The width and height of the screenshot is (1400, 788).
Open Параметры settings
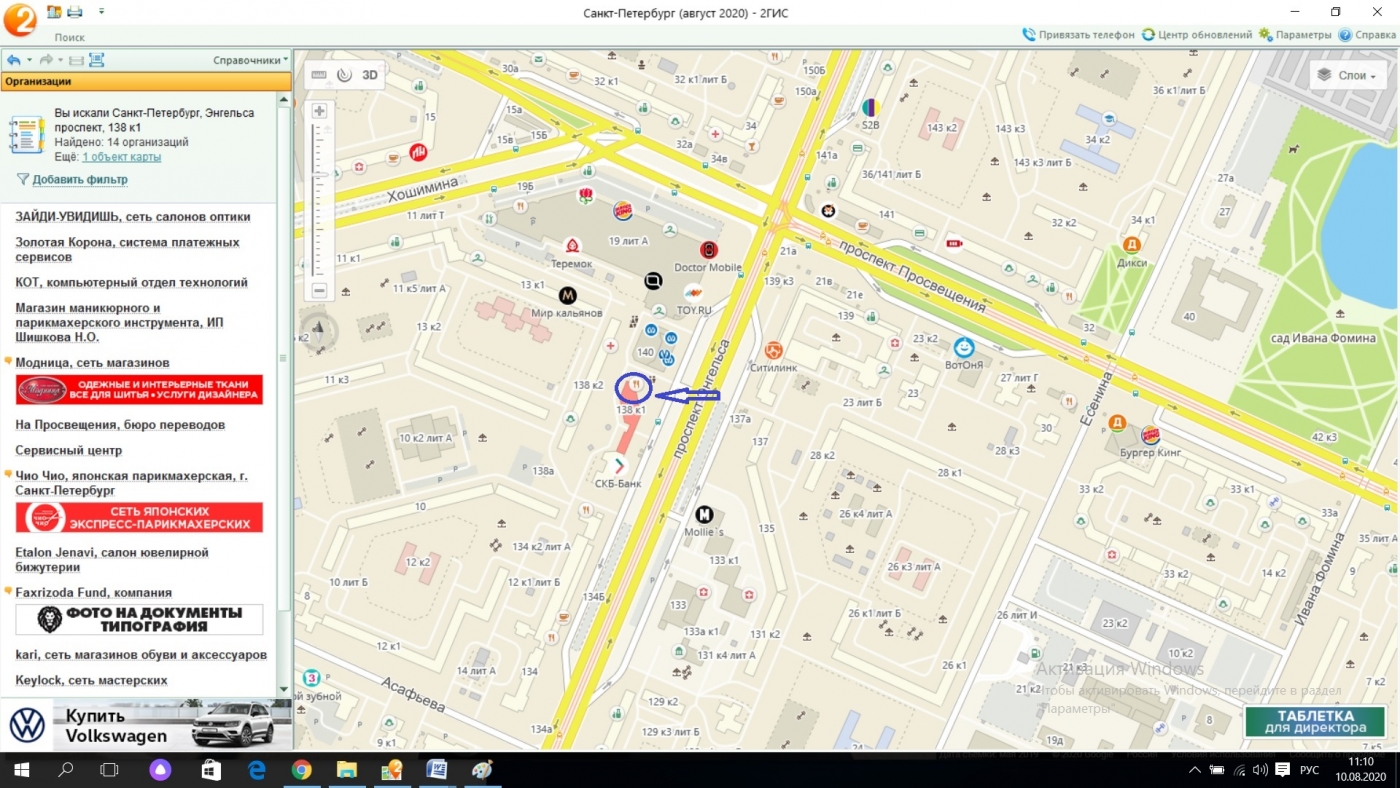pyautogui.click(x=1295, y=35)
